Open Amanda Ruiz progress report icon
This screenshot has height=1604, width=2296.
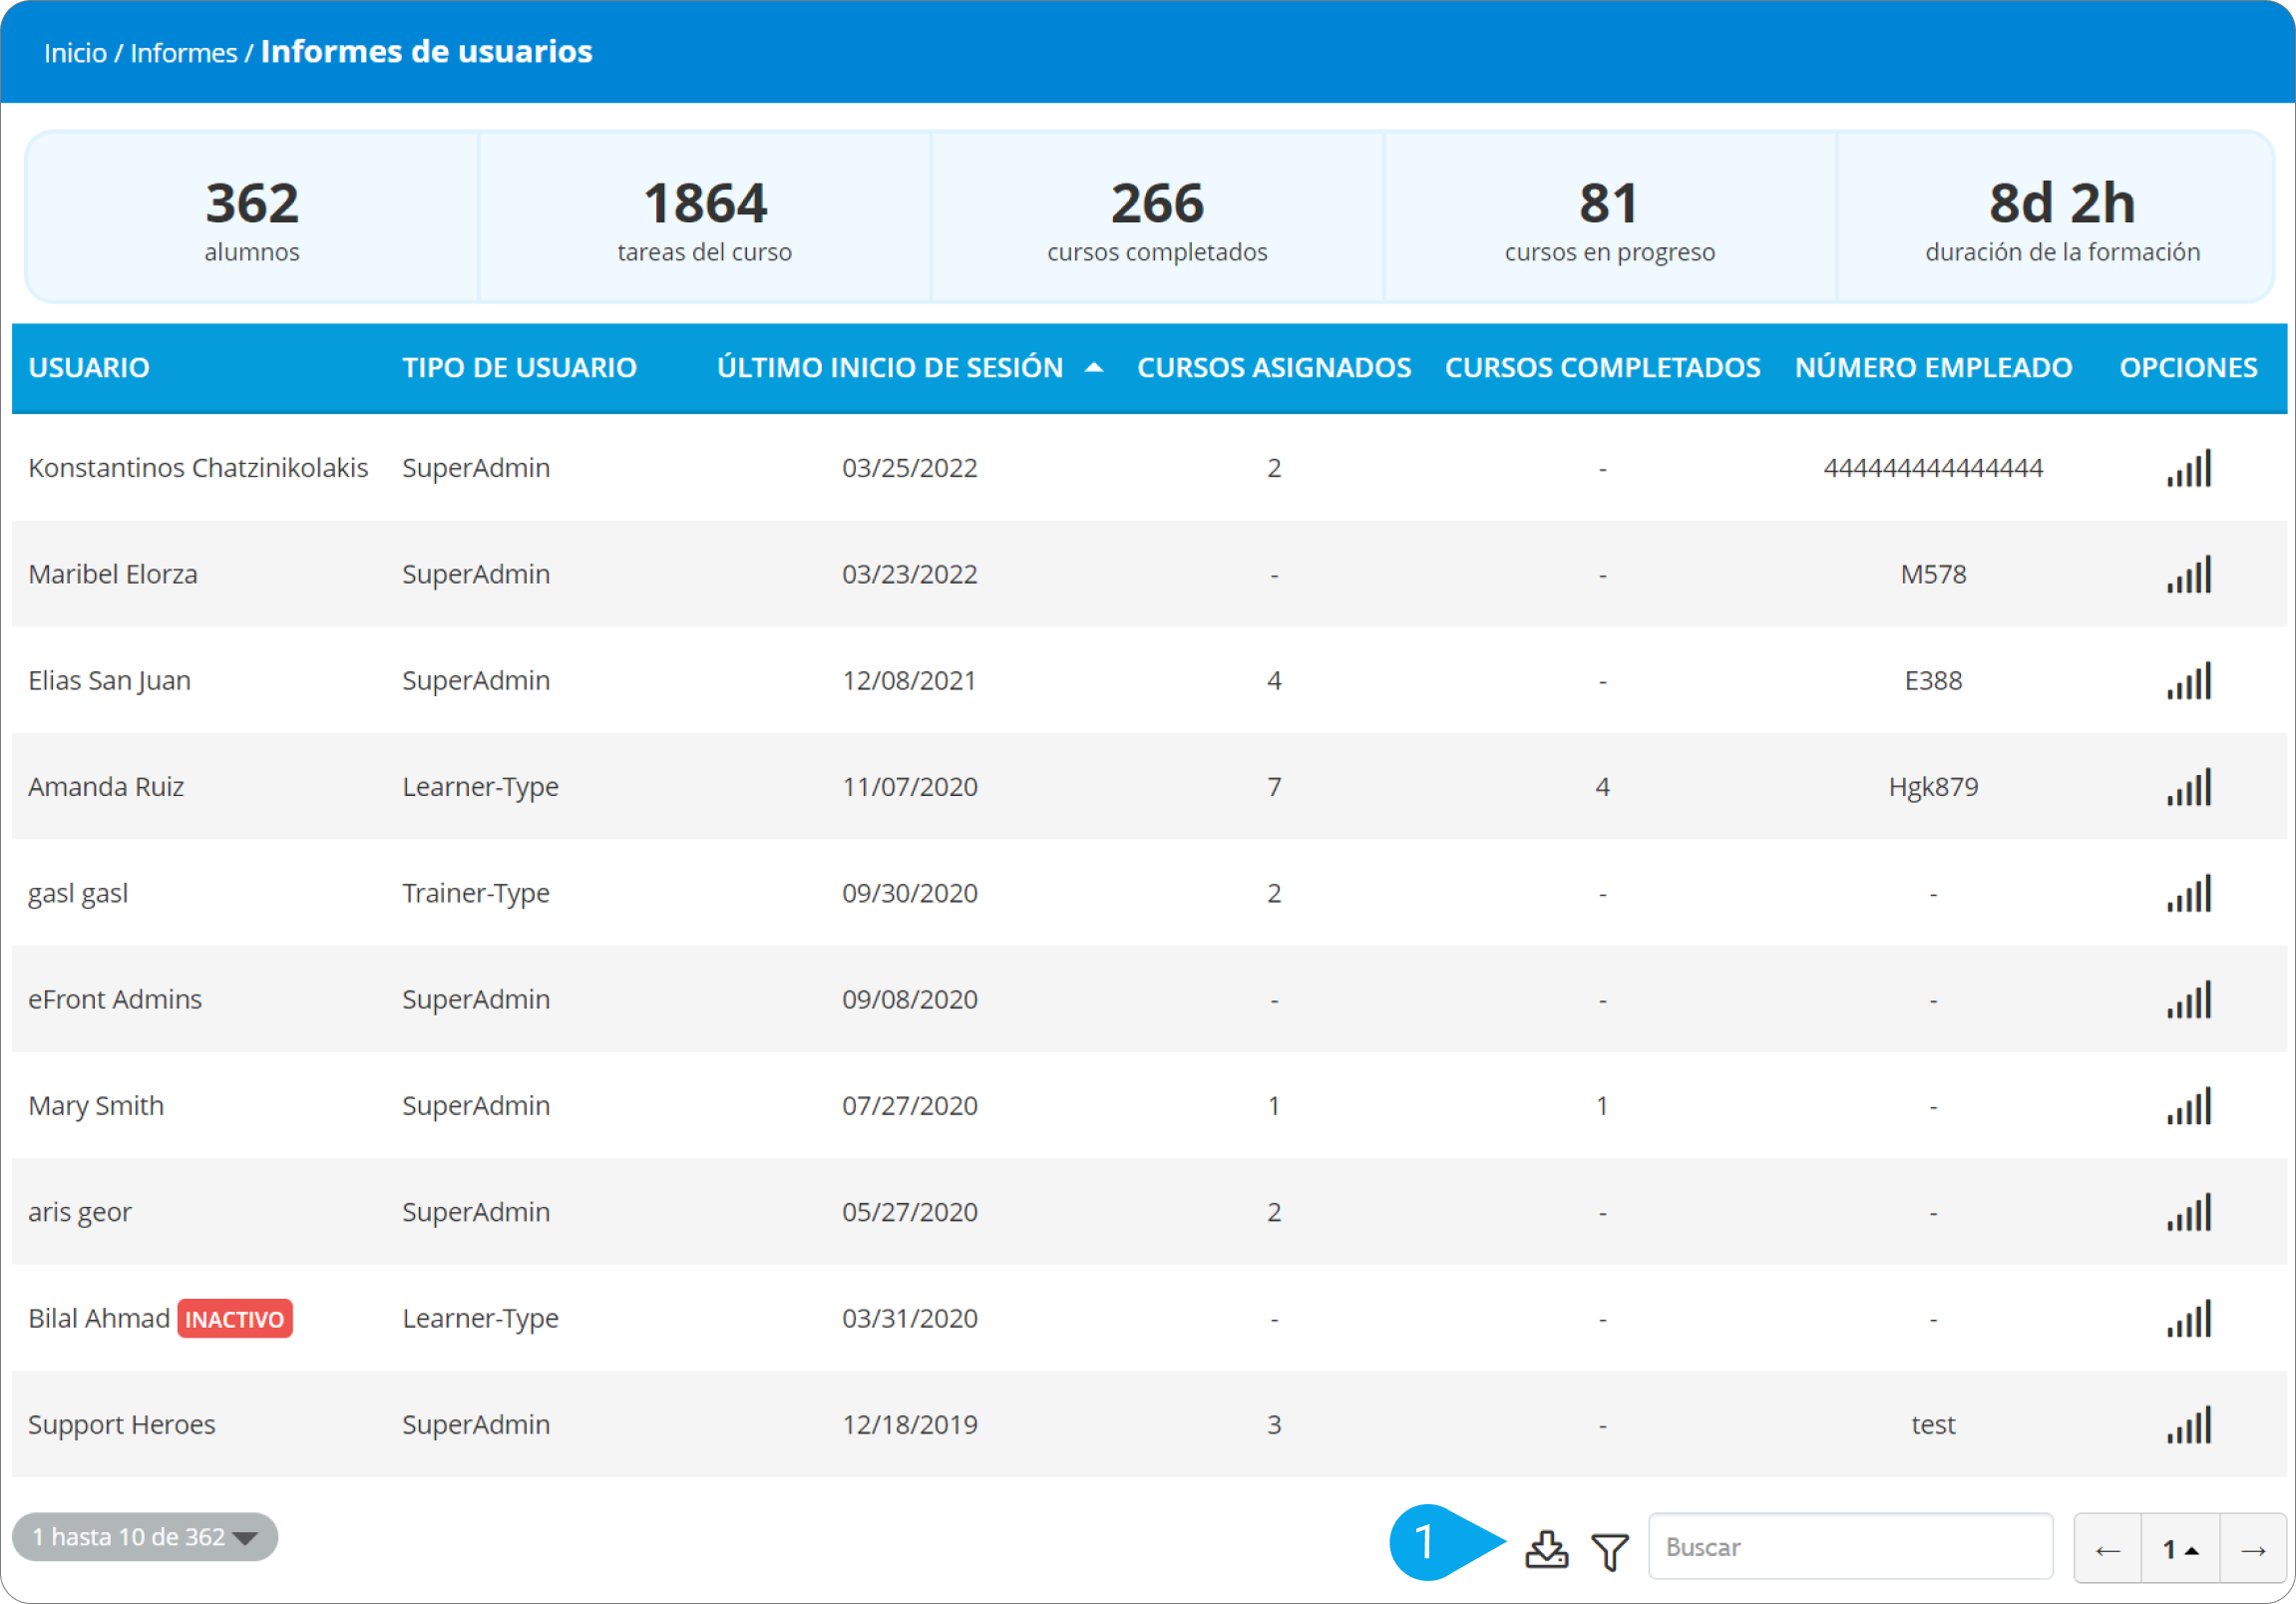click(x=2188, y=787)
